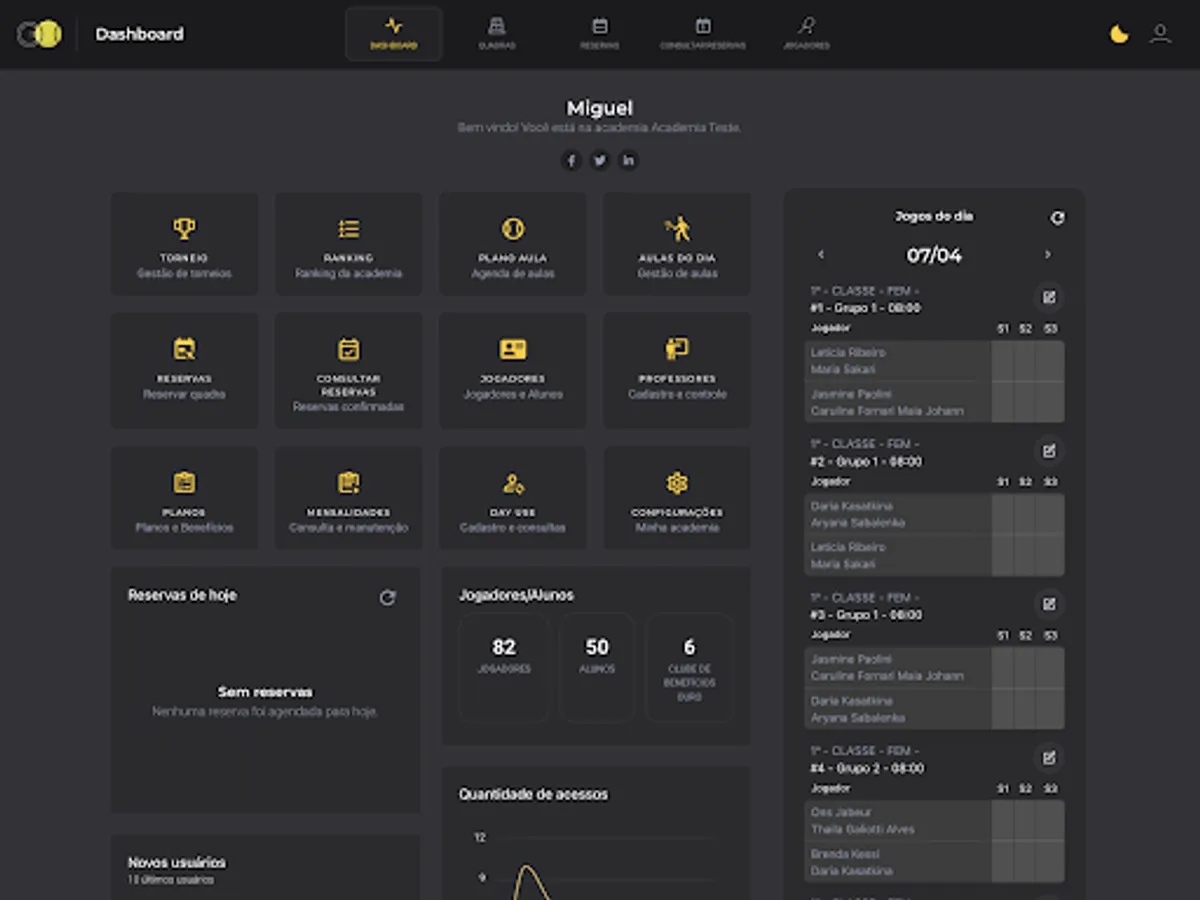Refresh the Reservas de hoje list

[x=390, y=596]
